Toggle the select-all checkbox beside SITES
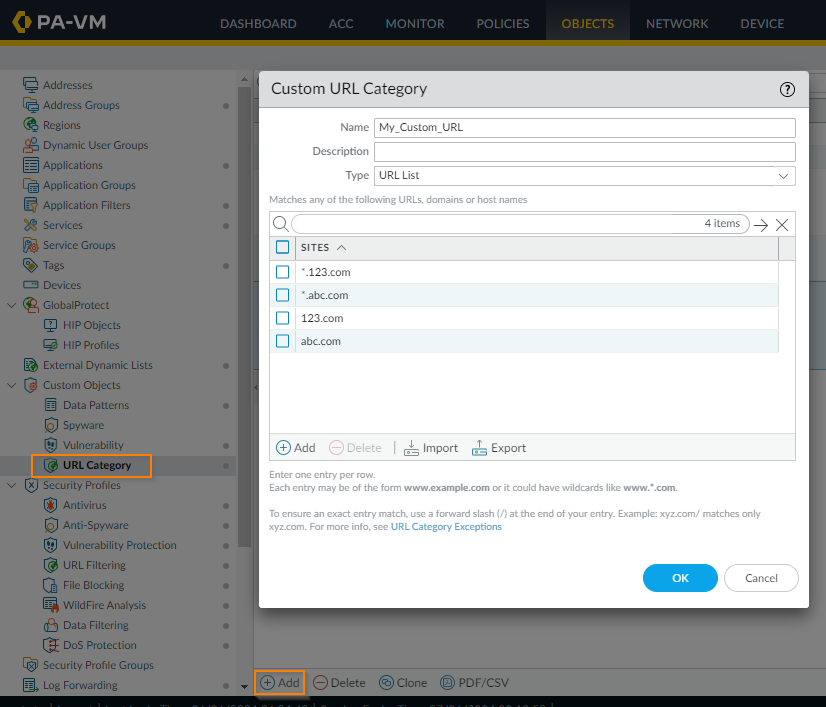Image resolution: width=826 pixels, height=707 pixels. 283,247
